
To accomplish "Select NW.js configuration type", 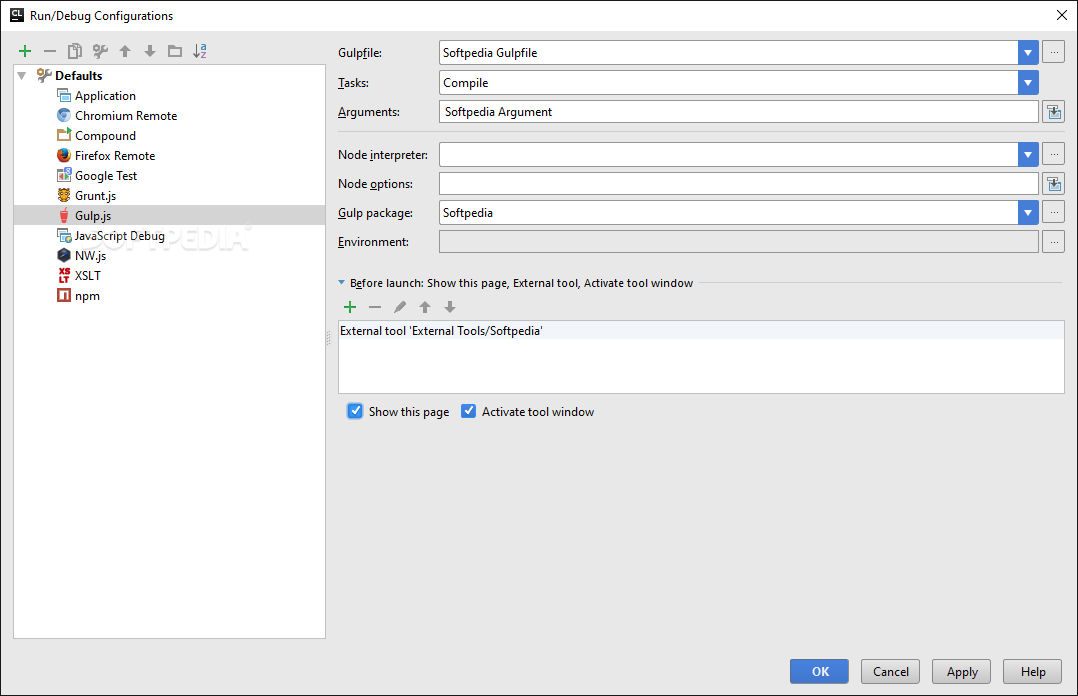I will point(90,255).
